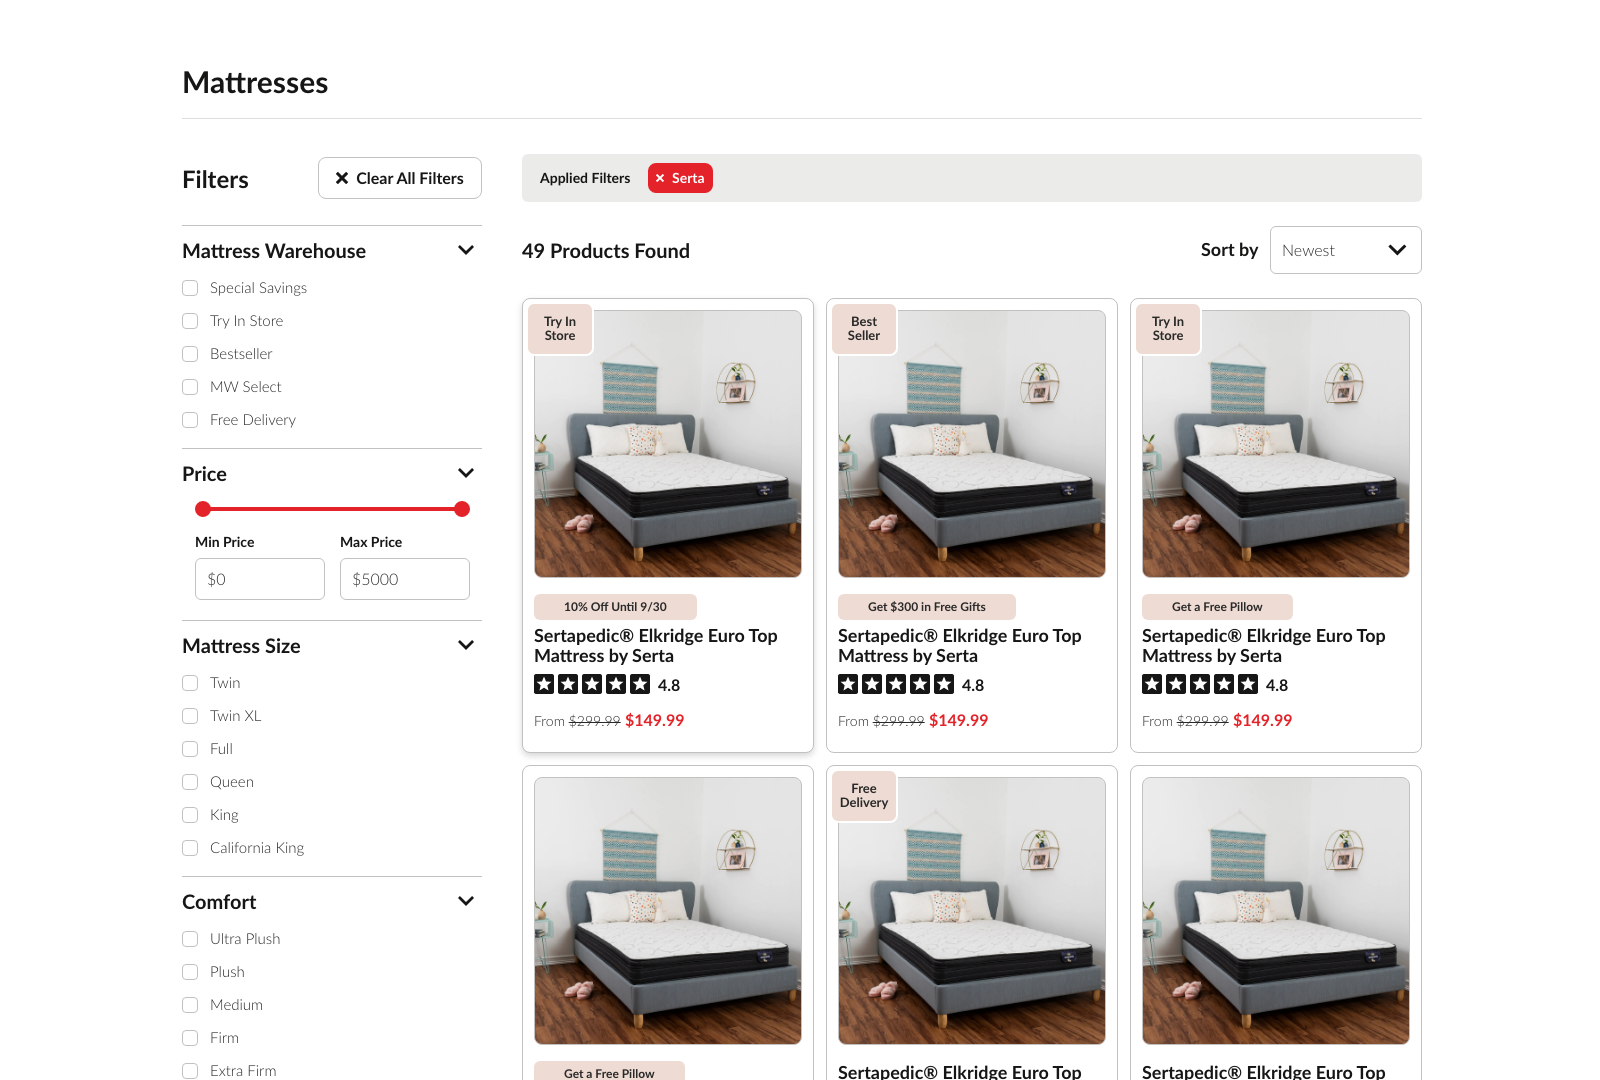This screenshot has height=1080, width=1600.
Task: Tick the Bestseller checkbox
Action: [190, 354]
